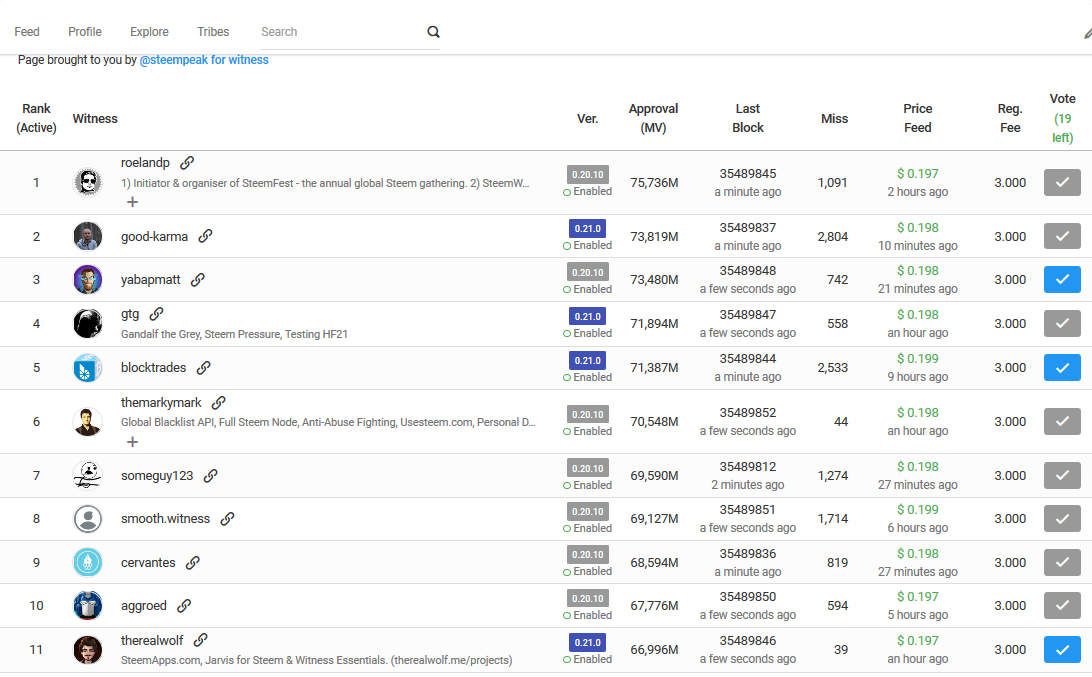Click cervantes avatar icon

coord(88,563)
